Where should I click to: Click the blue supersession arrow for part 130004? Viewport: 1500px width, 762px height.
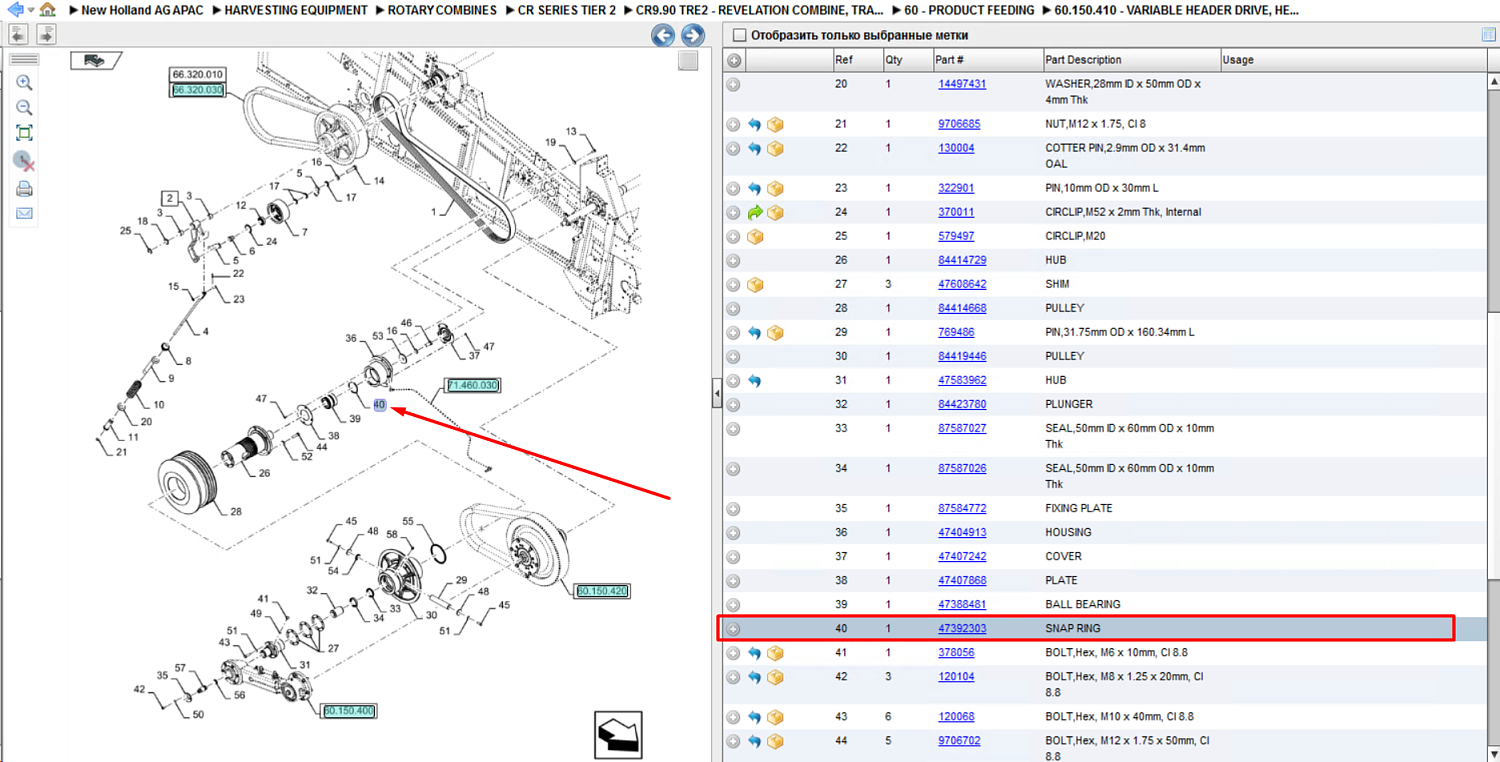pyautogui.click(x=755, y=149)
